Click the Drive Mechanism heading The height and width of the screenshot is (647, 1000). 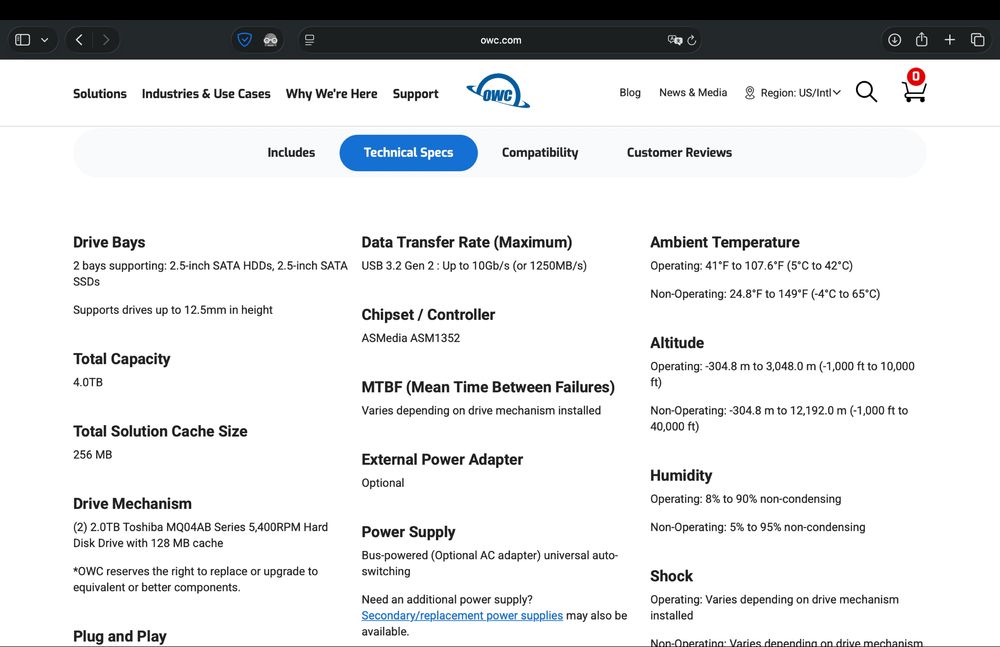pos(132,503)
